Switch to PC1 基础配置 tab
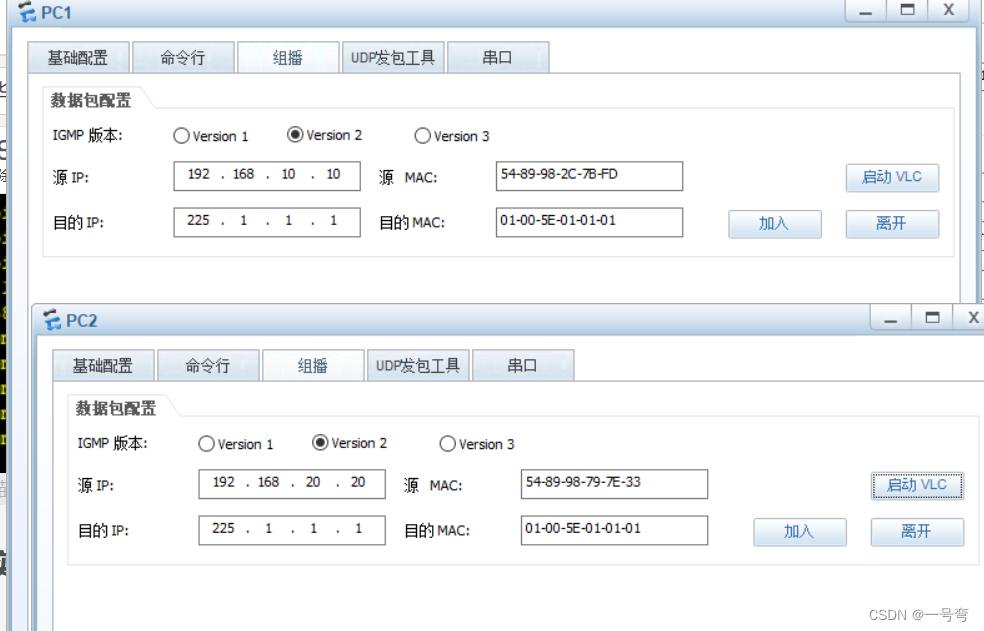984x631 pixels. 80,57
